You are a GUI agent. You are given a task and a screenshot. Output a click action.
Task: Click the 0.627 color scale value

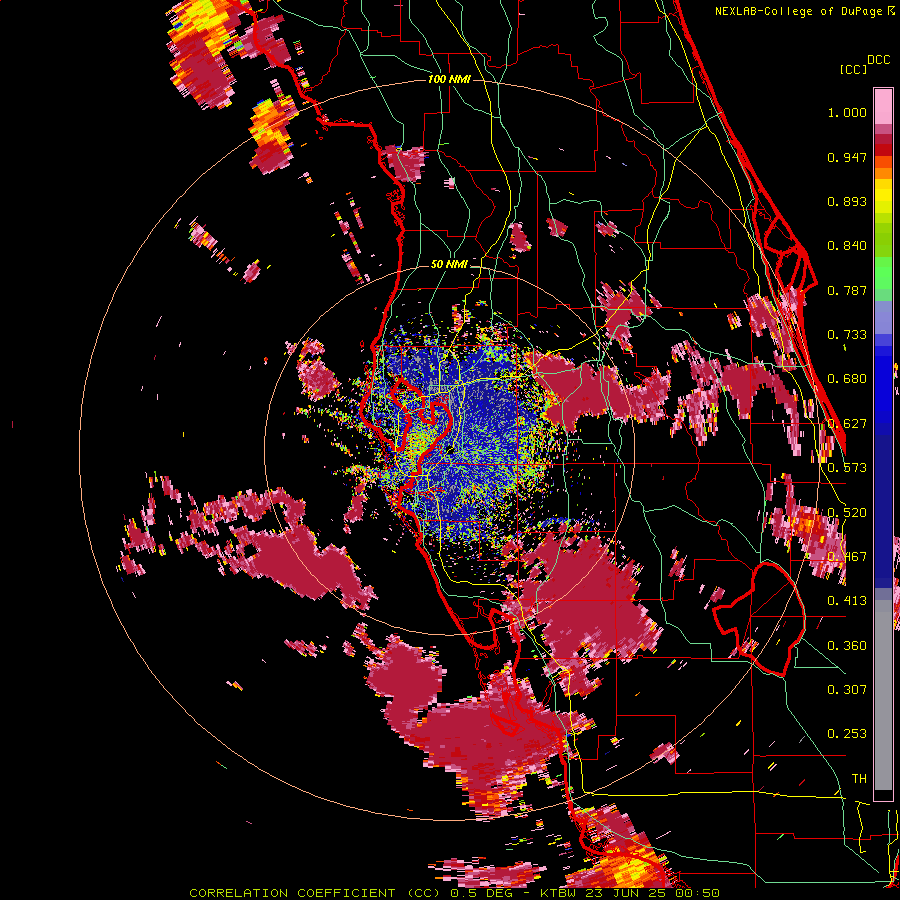(x=847, y=424)
